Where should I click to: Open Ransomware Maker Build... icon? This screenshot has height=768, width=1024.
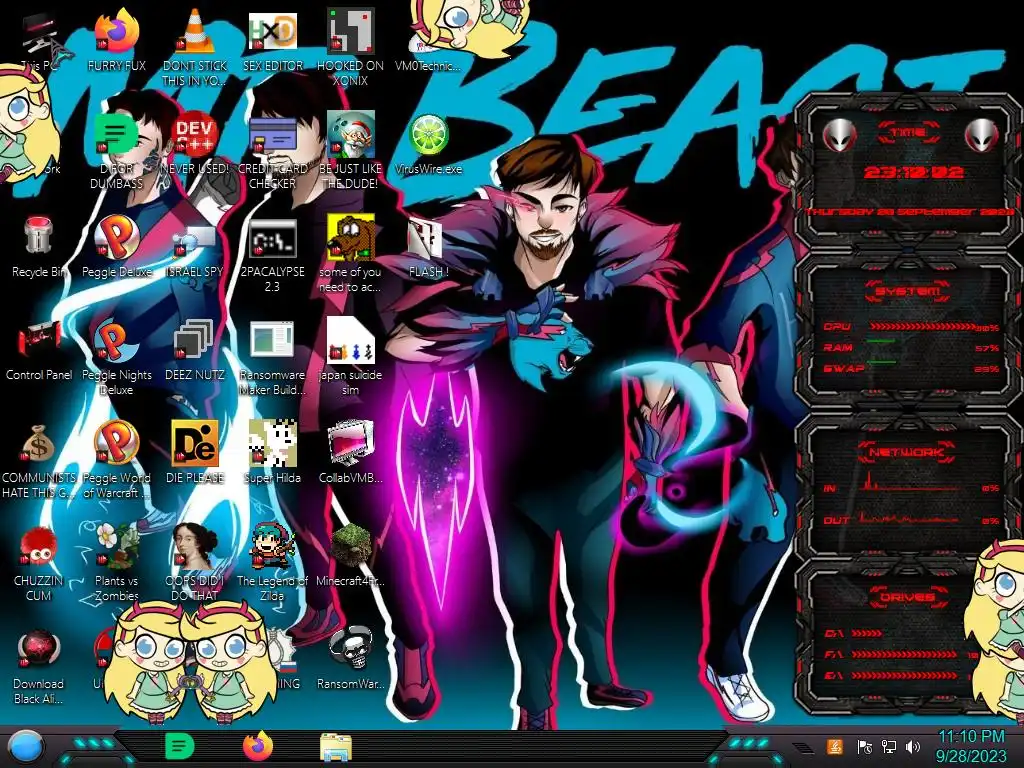point(272,340)
